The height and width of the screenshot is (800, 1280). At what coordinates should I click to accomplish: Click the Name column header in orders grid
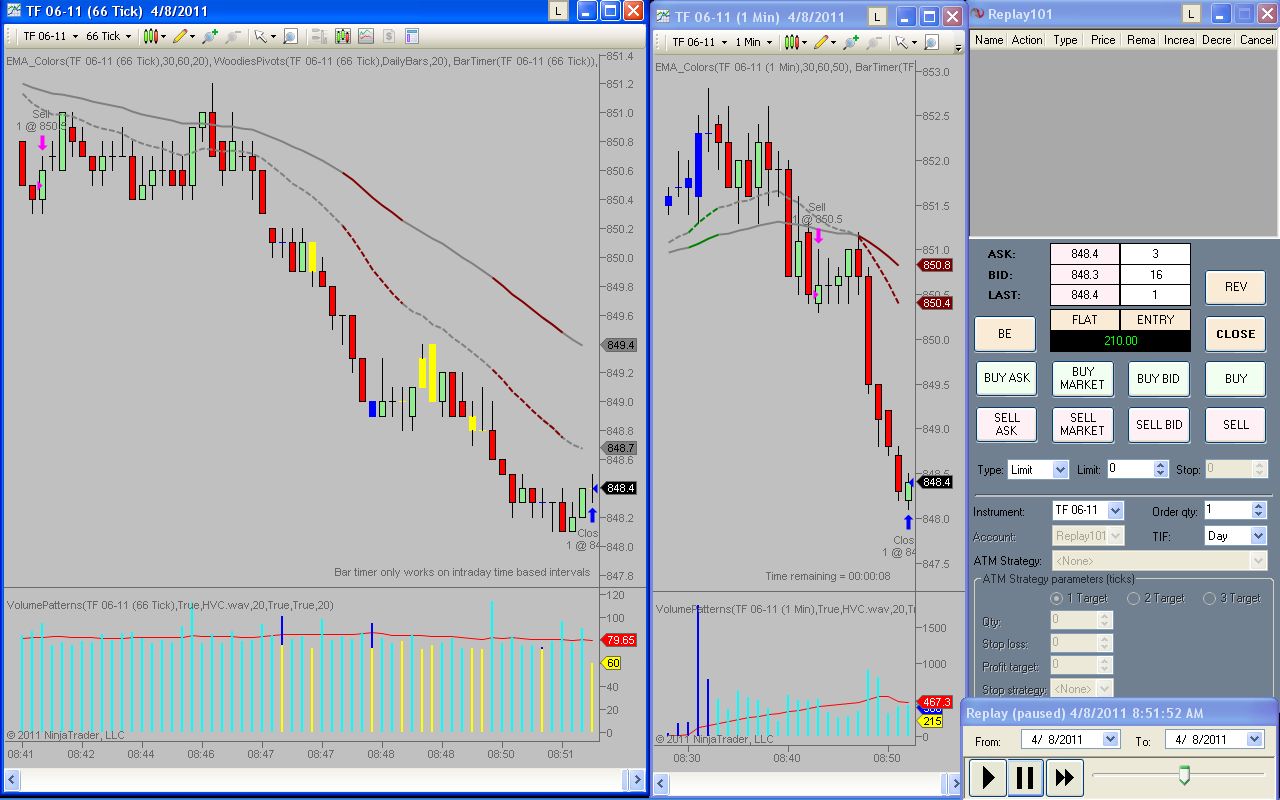coord(989,40)
